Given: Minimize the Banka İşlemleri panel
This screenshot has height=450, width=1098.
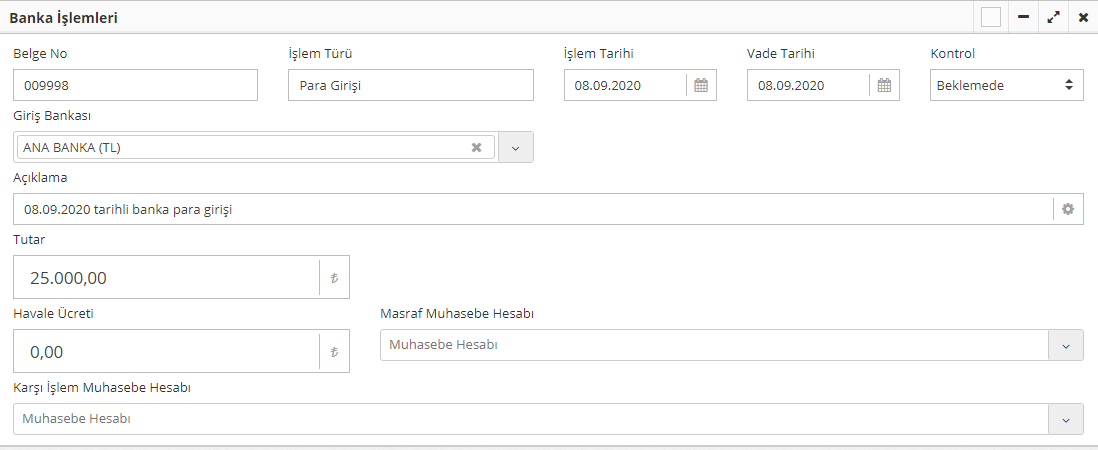Looking at the screenshot, I should 1023,17.
